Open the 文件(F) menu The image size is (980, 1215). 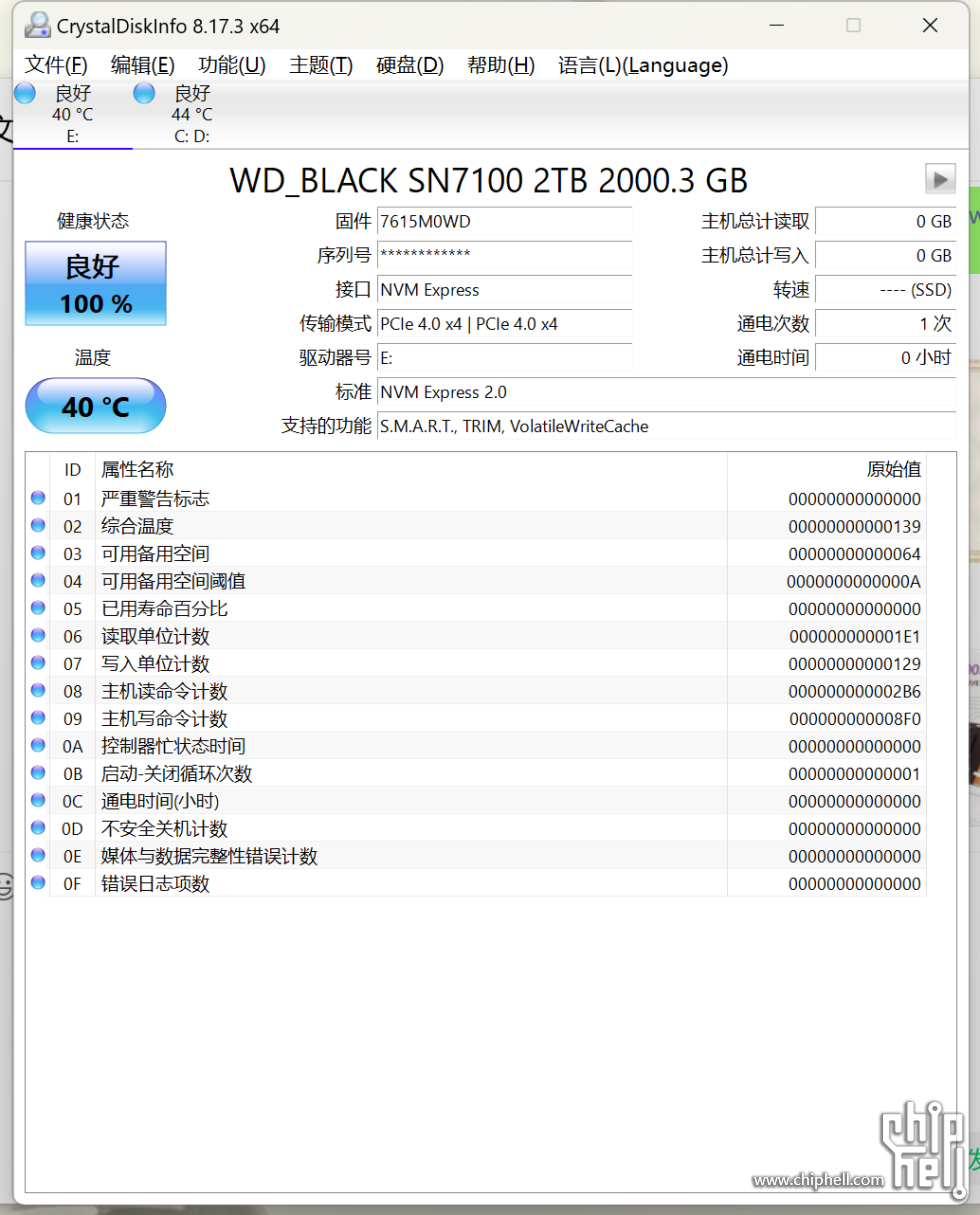click(x=56, y=65)
